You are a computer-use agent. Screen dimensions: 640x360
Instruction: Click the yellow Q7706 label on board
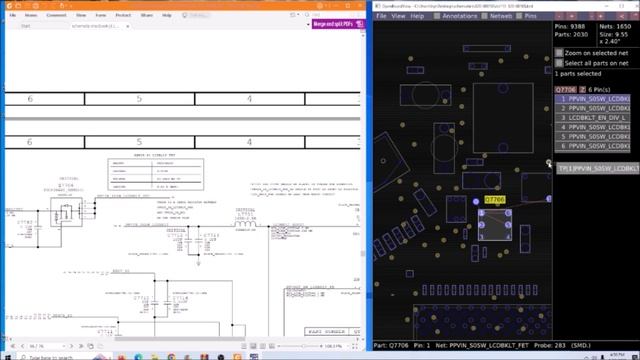(495, 200)
